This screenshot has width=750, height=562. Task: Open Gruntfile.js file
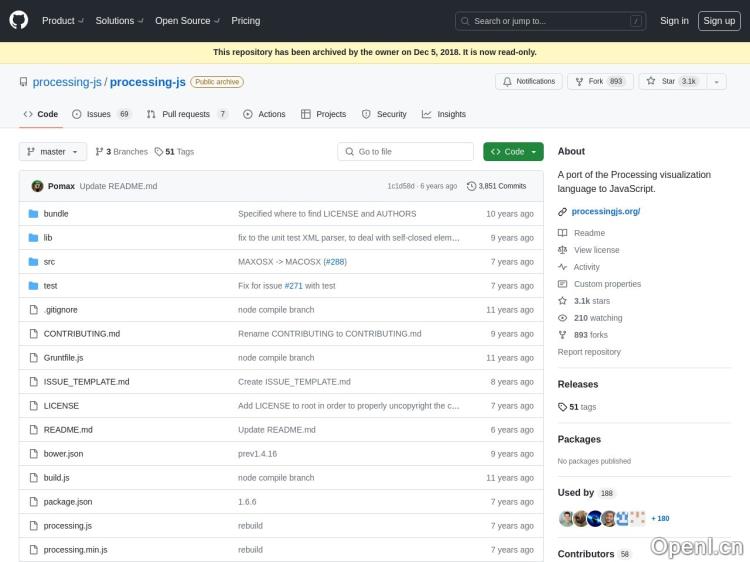point(63,358)
